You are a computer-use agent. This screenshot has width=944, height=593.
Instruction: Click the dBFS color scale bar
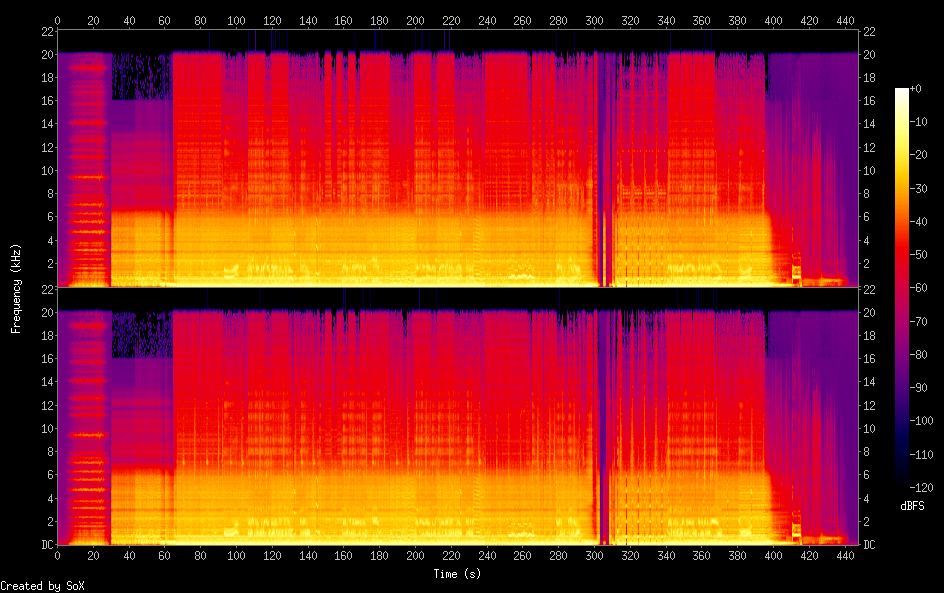(902, 288)
